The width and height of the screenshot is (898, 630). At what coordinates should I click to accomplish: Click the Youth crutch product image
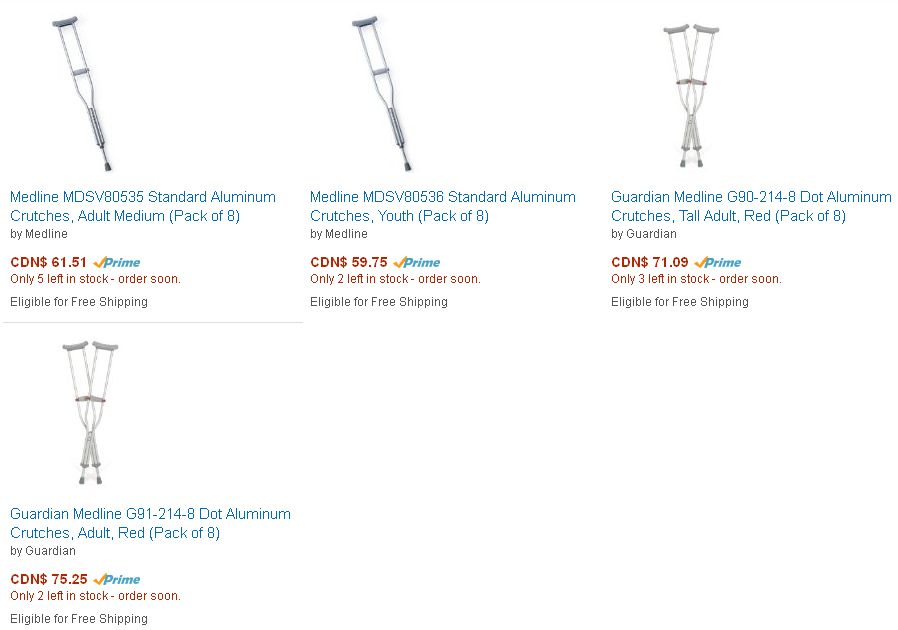[x=382, y=94]
